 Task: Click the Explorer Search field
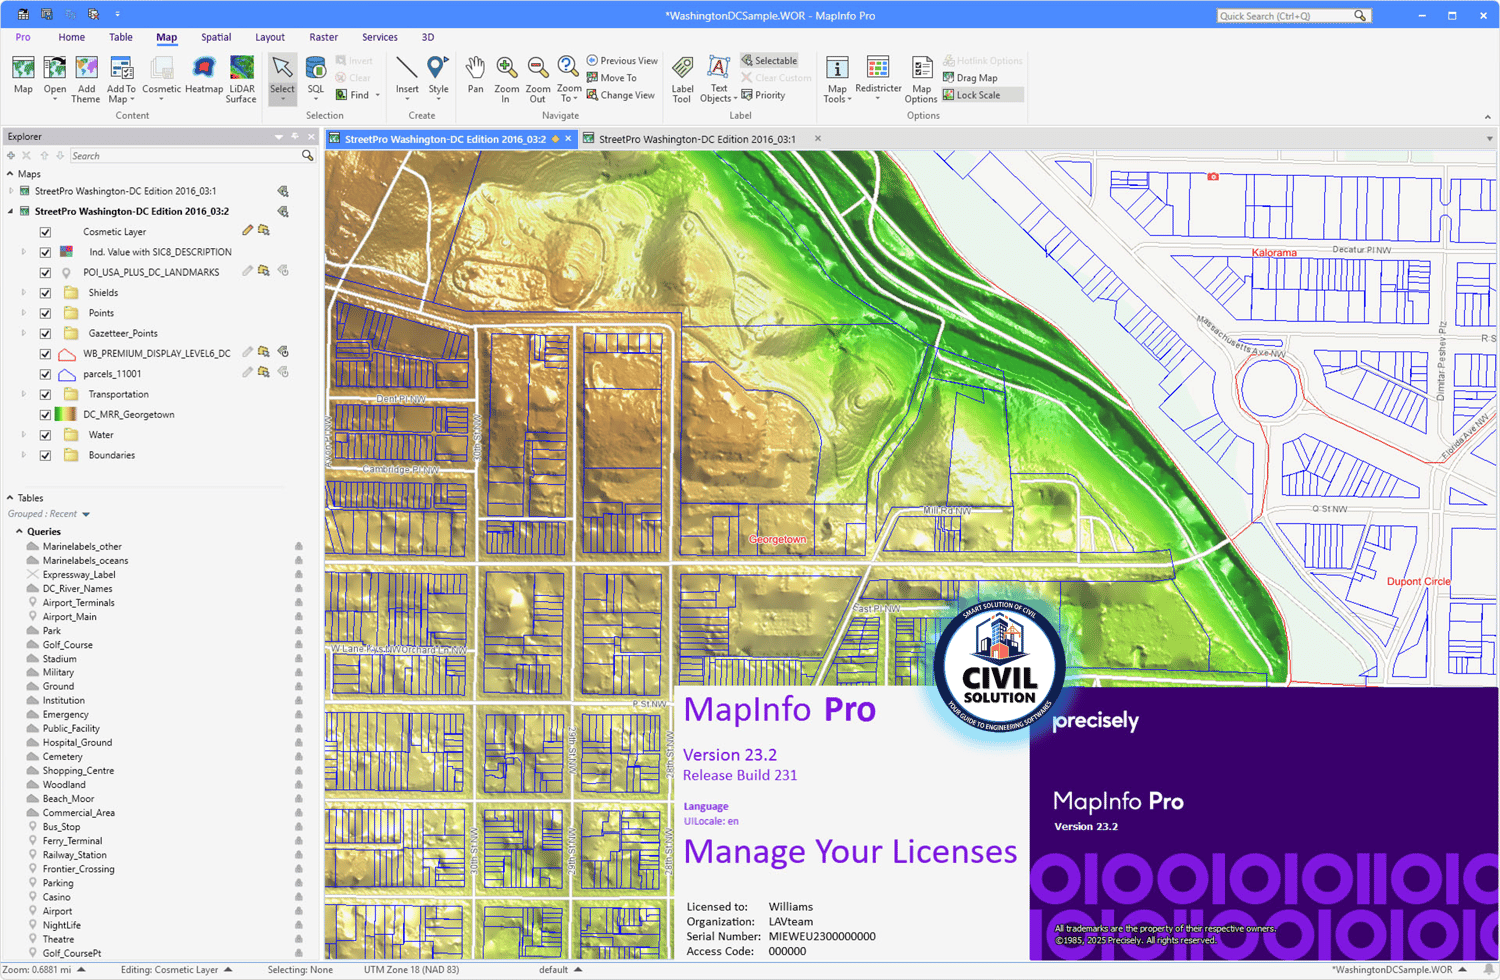click(185, 156)
